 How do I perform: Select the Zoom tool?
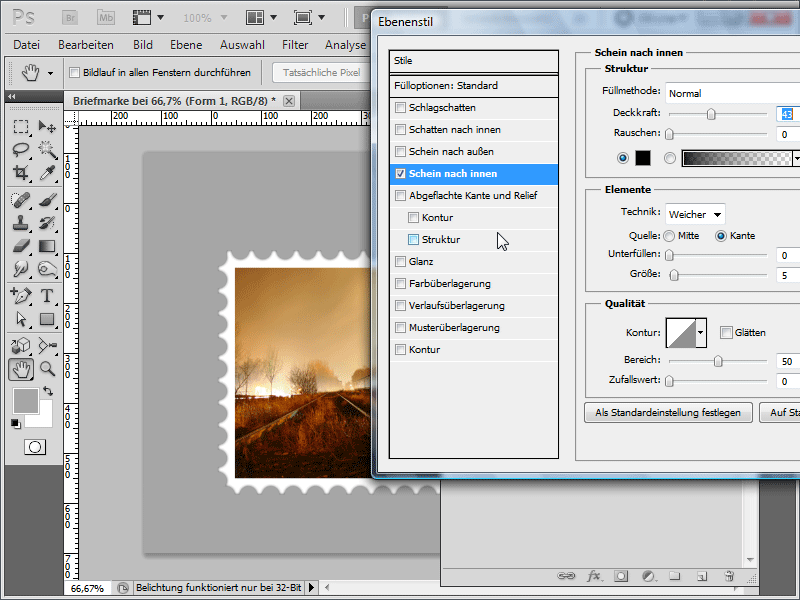tap(47, 369)
